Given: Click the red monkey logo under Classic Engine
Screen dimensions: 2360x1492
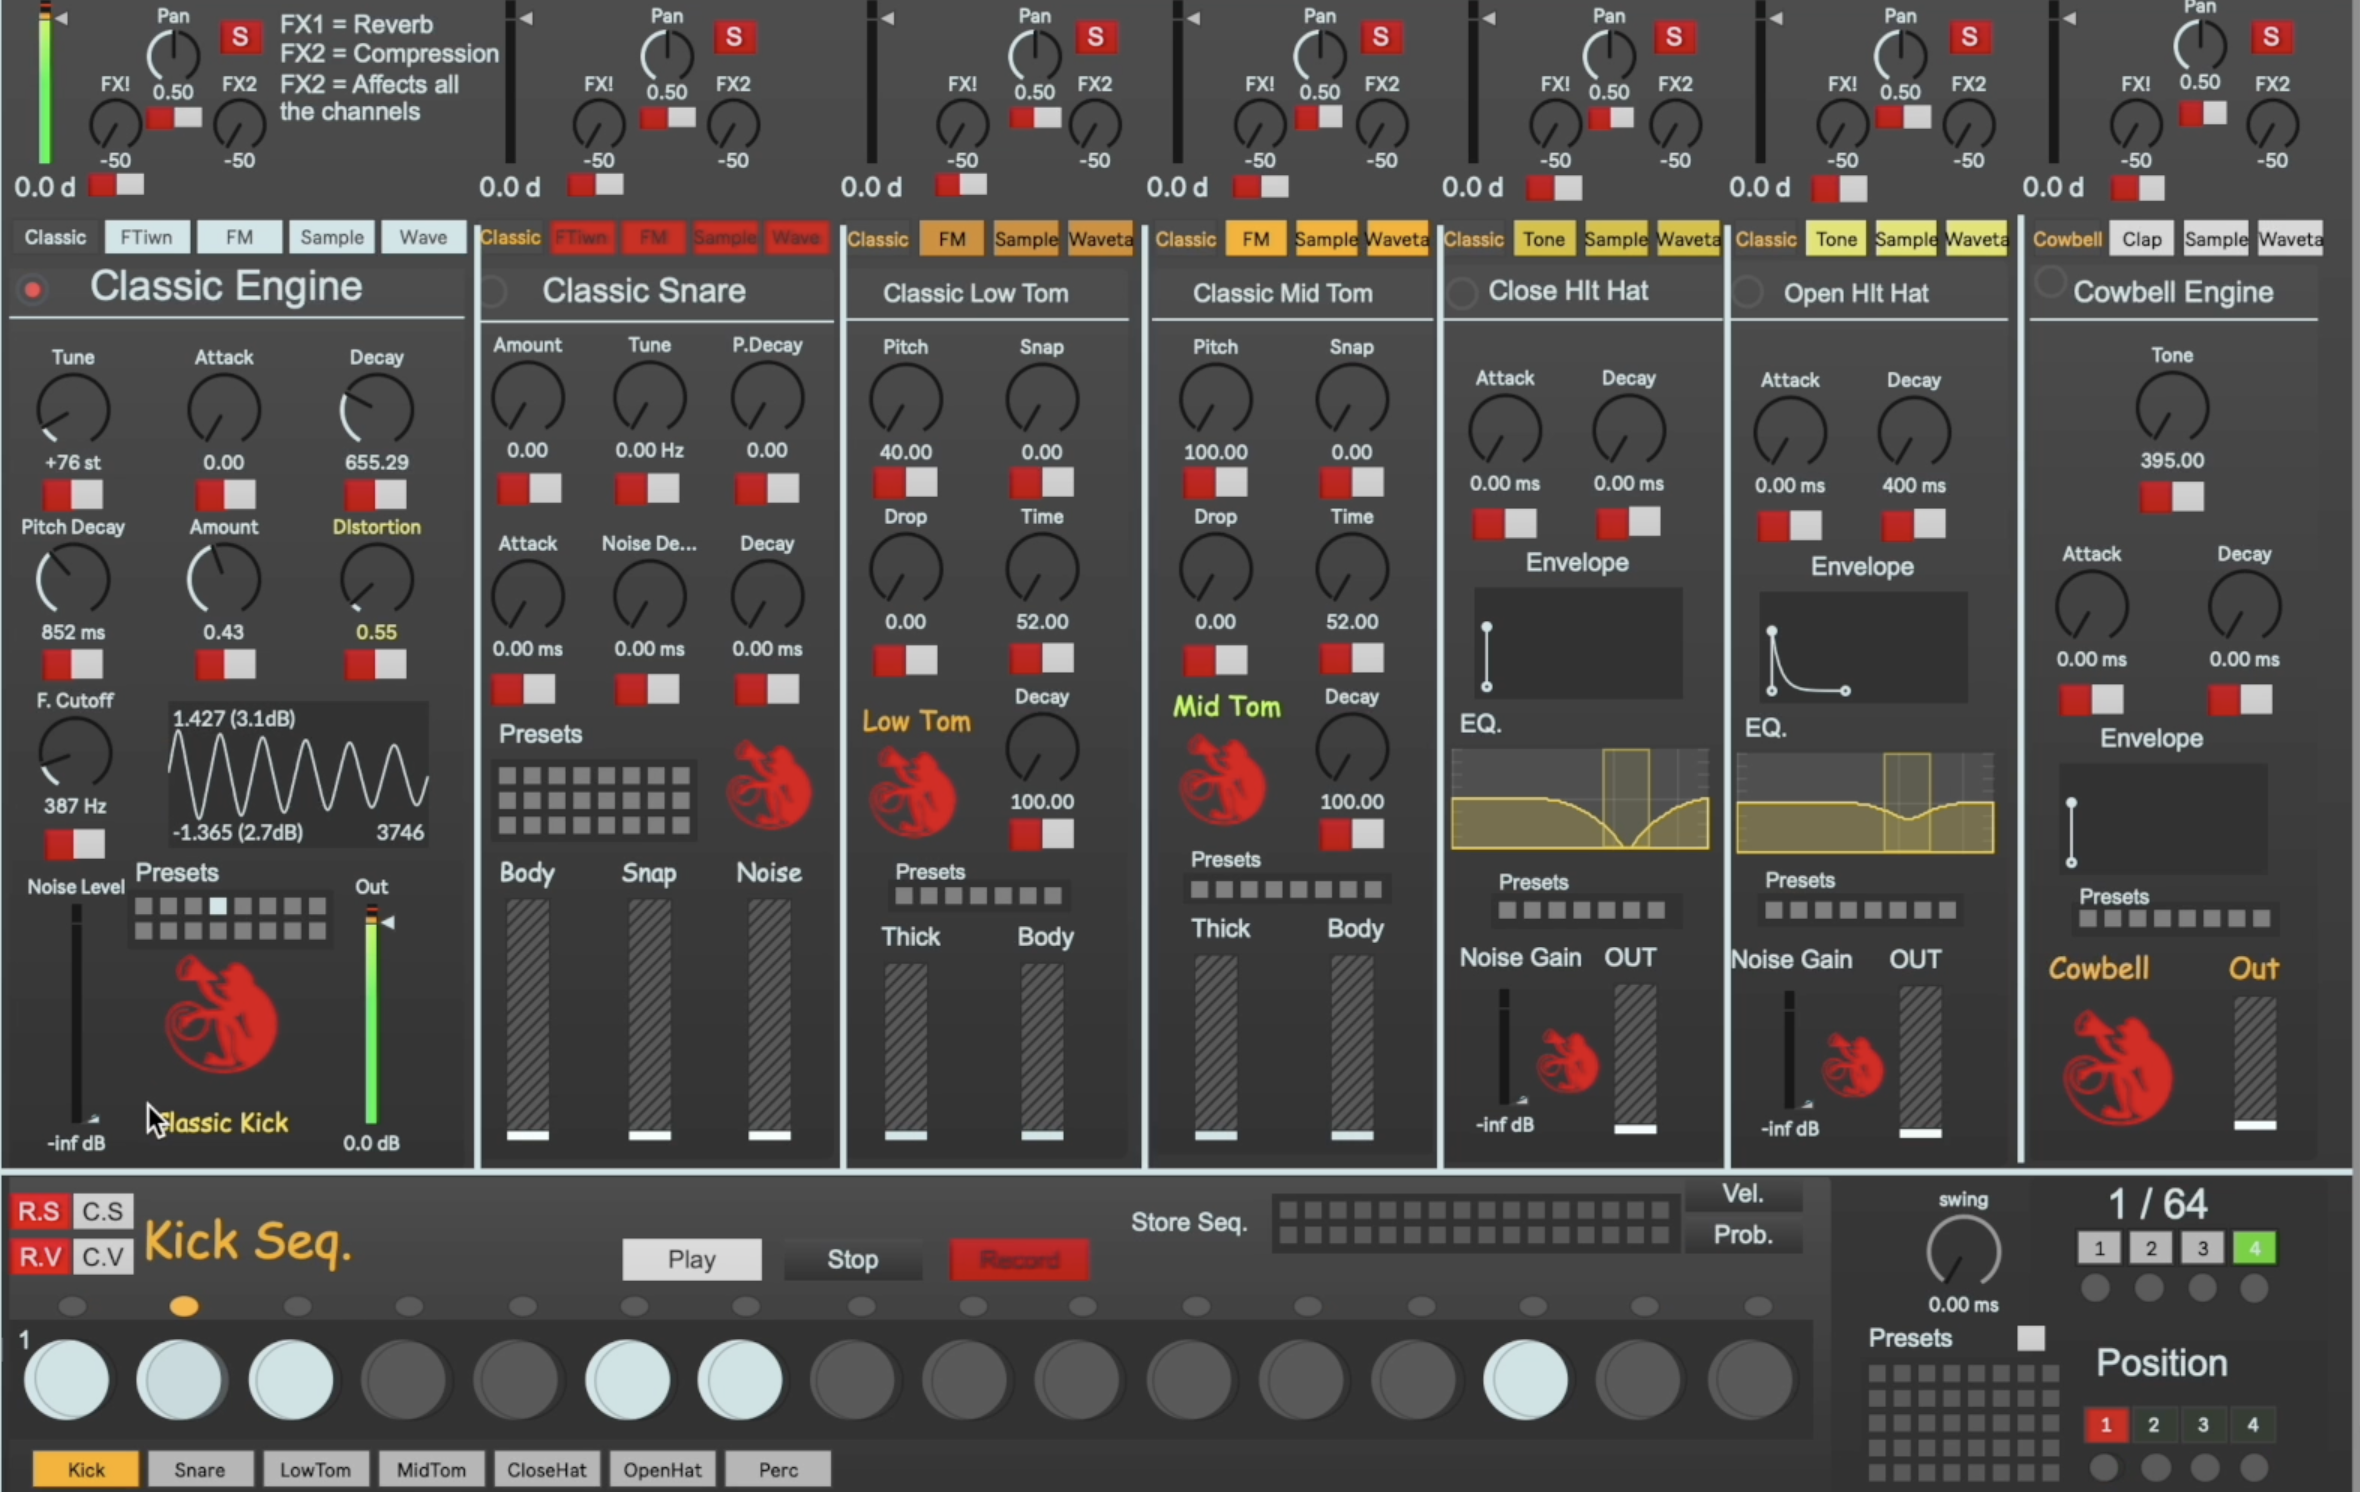Looking at the screenshot, I should pyautogui.click(x=222, y=1016).
